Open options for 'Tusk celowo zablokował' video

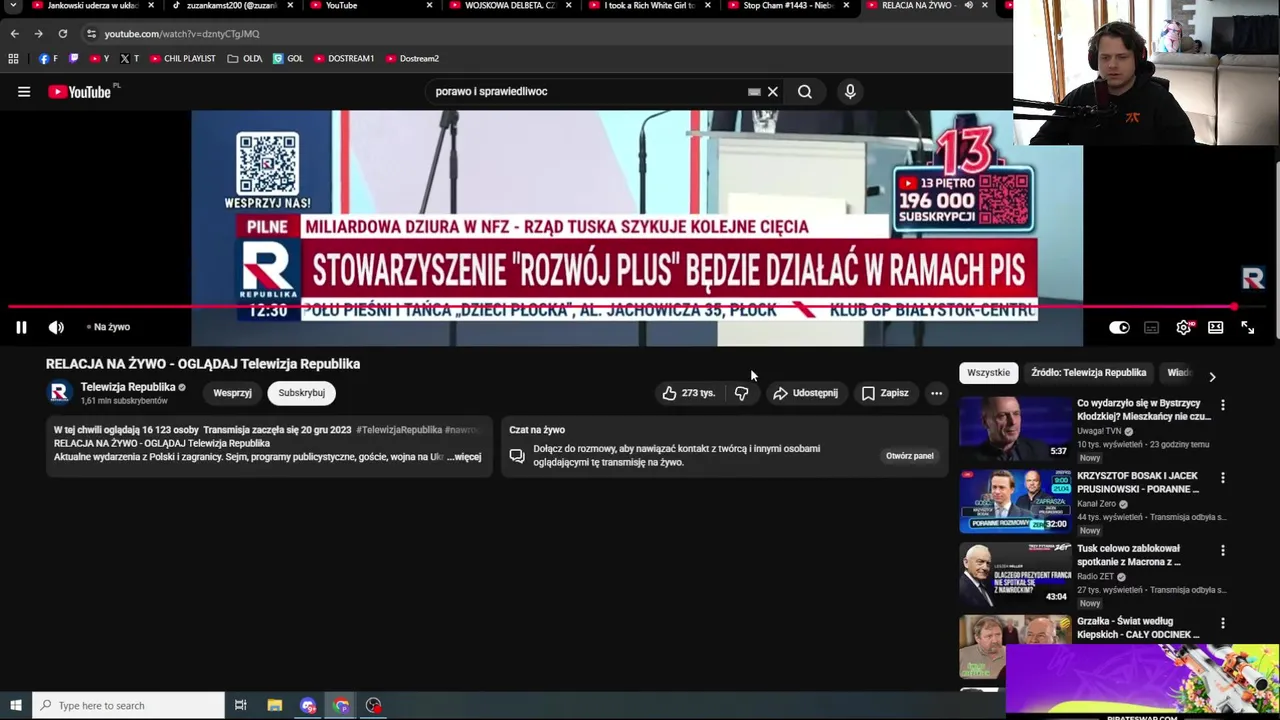tap(1222, 550)
